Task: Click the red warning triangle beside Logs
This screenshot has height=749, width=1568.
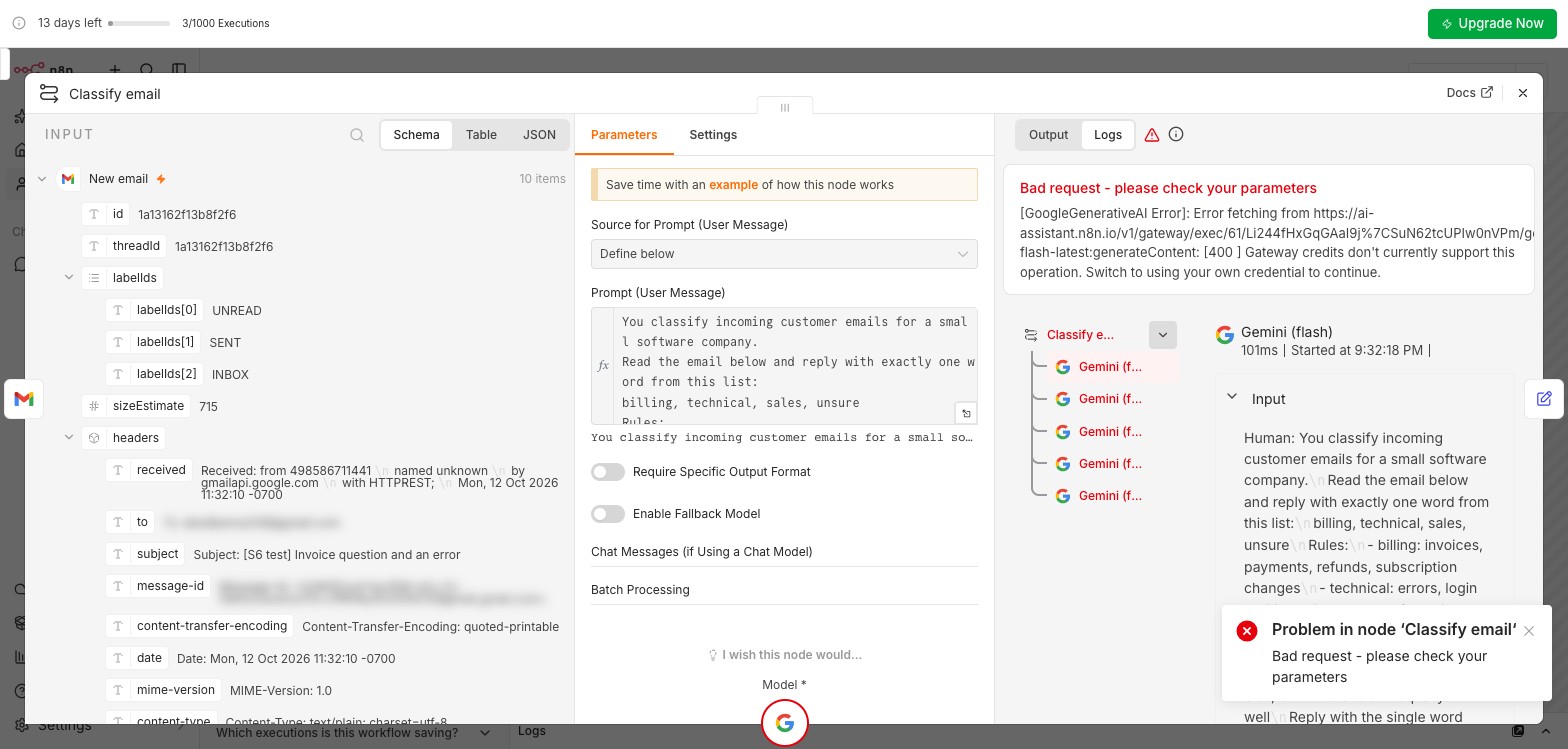Action: [1152, 135]
